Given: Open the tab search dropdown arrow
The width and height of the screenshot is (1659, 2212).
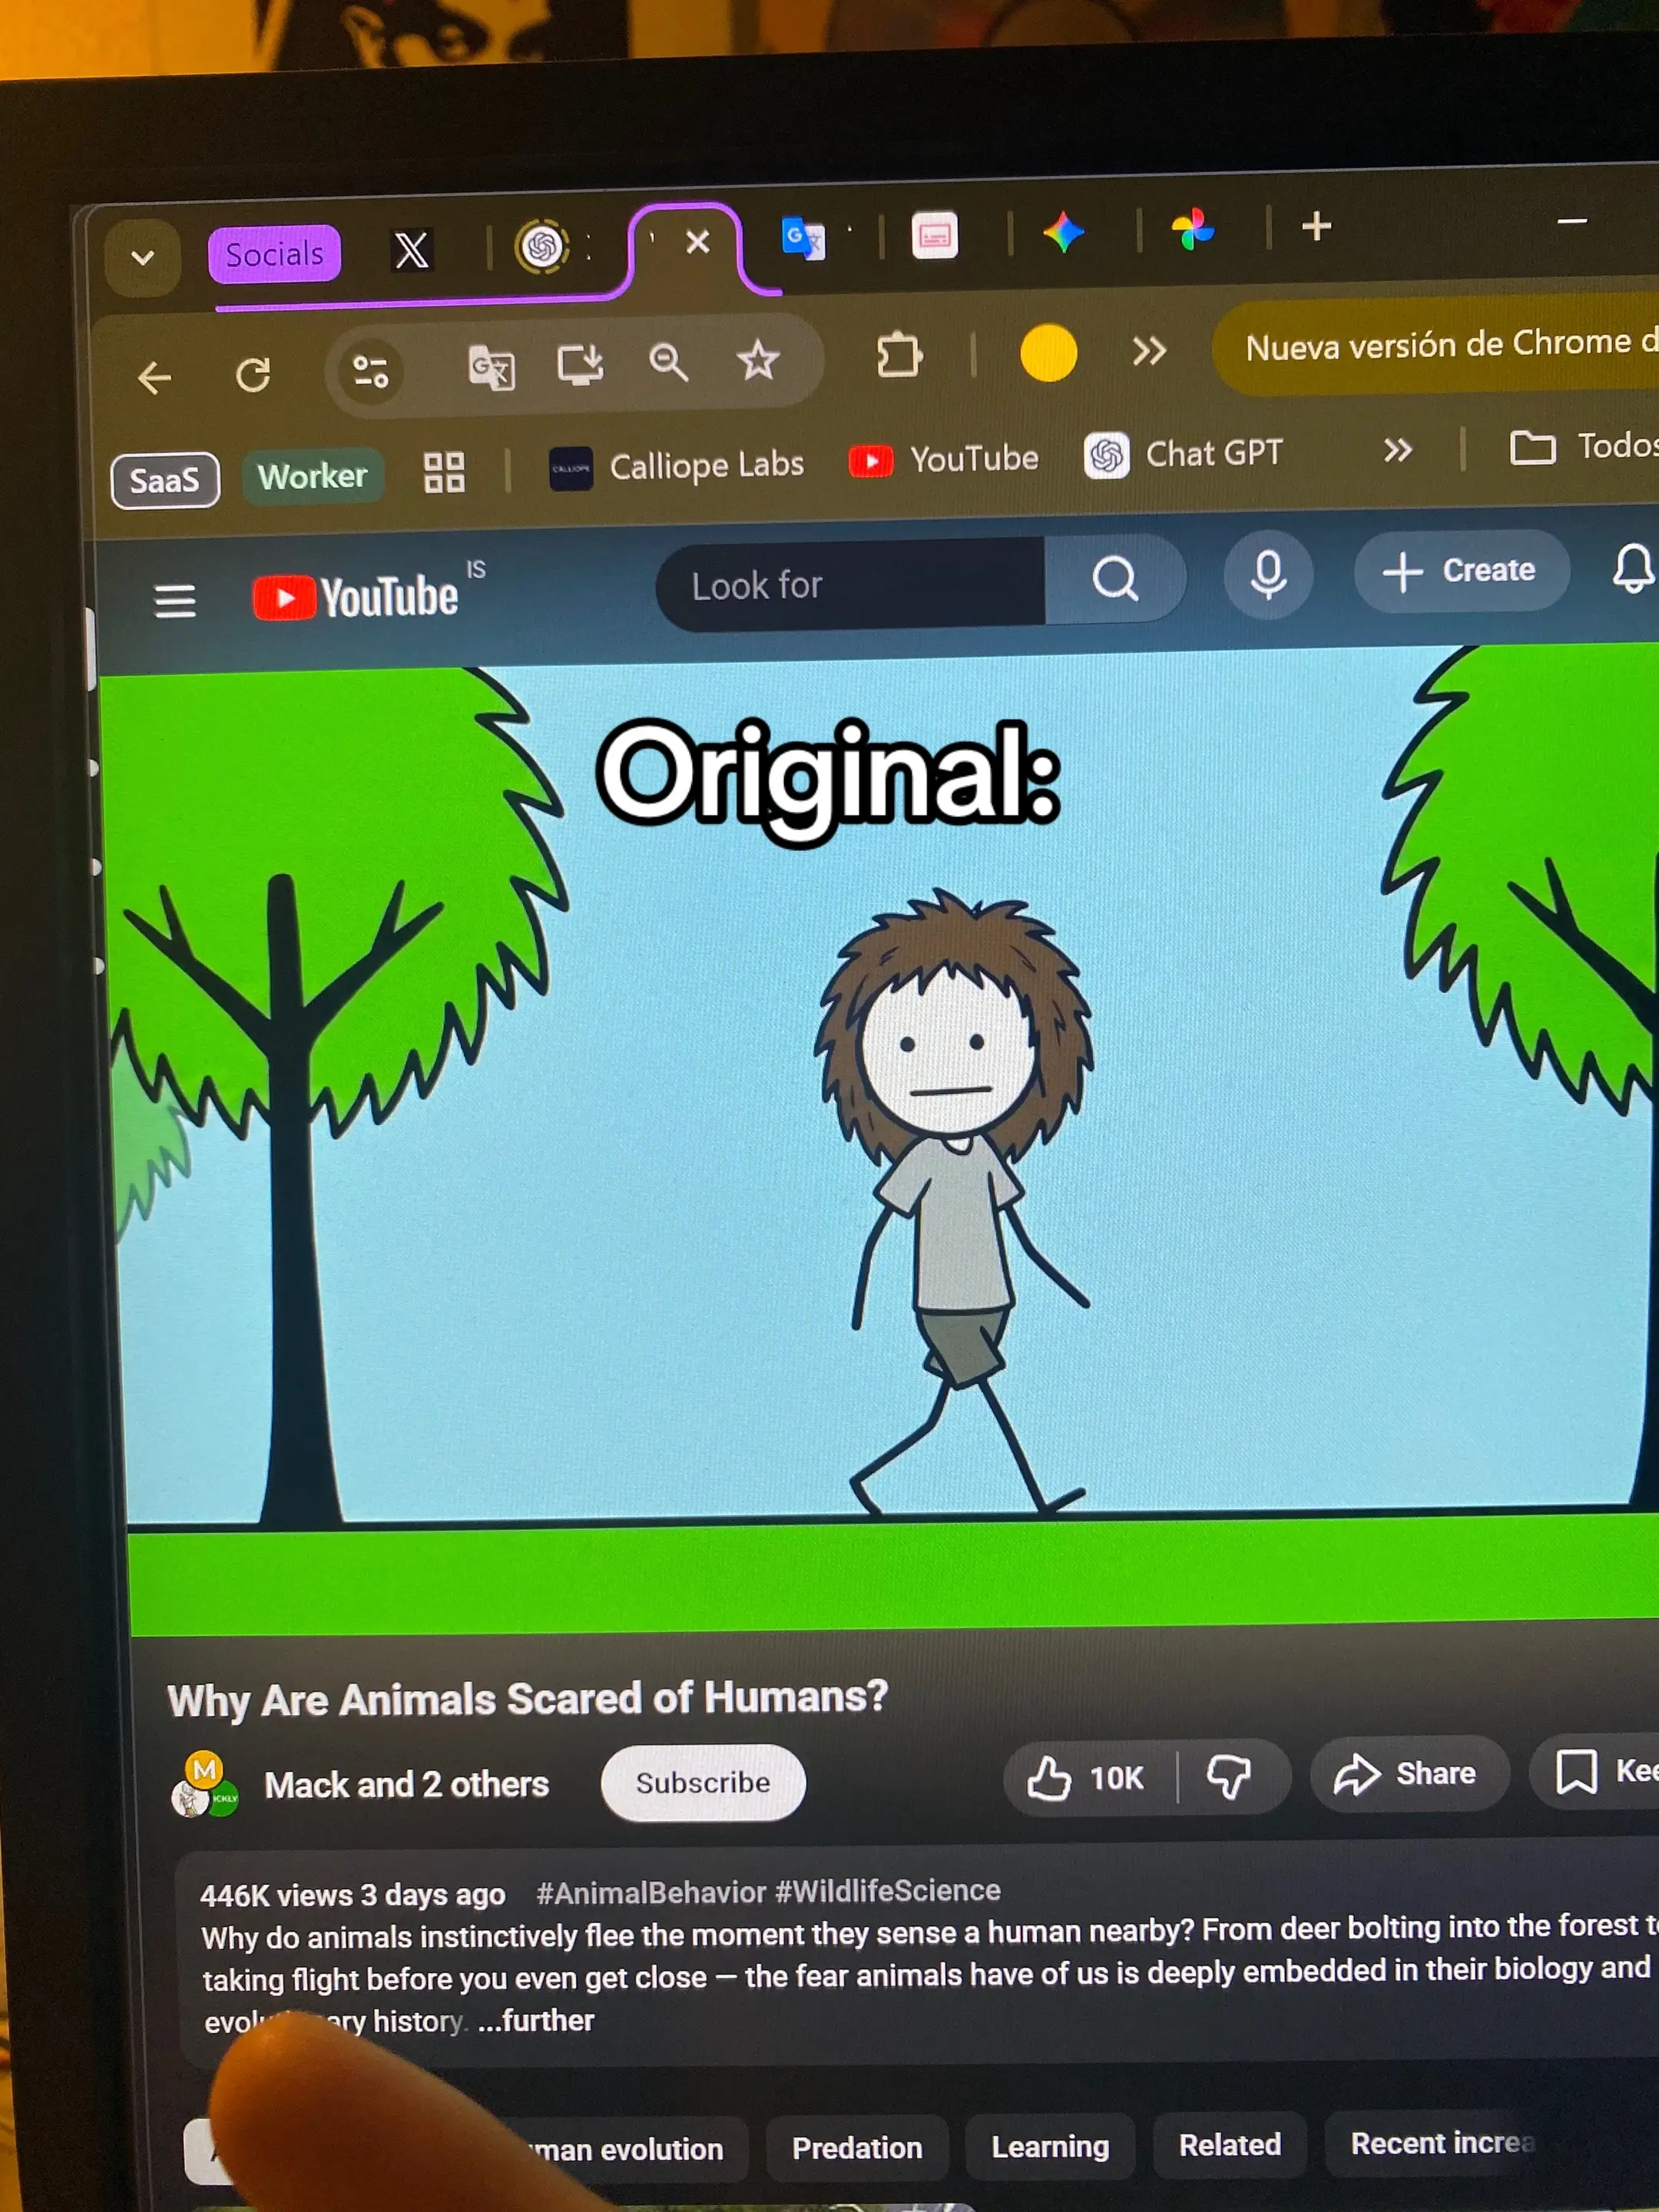Looking at the screenshot, I should click(x=143, y=257).
